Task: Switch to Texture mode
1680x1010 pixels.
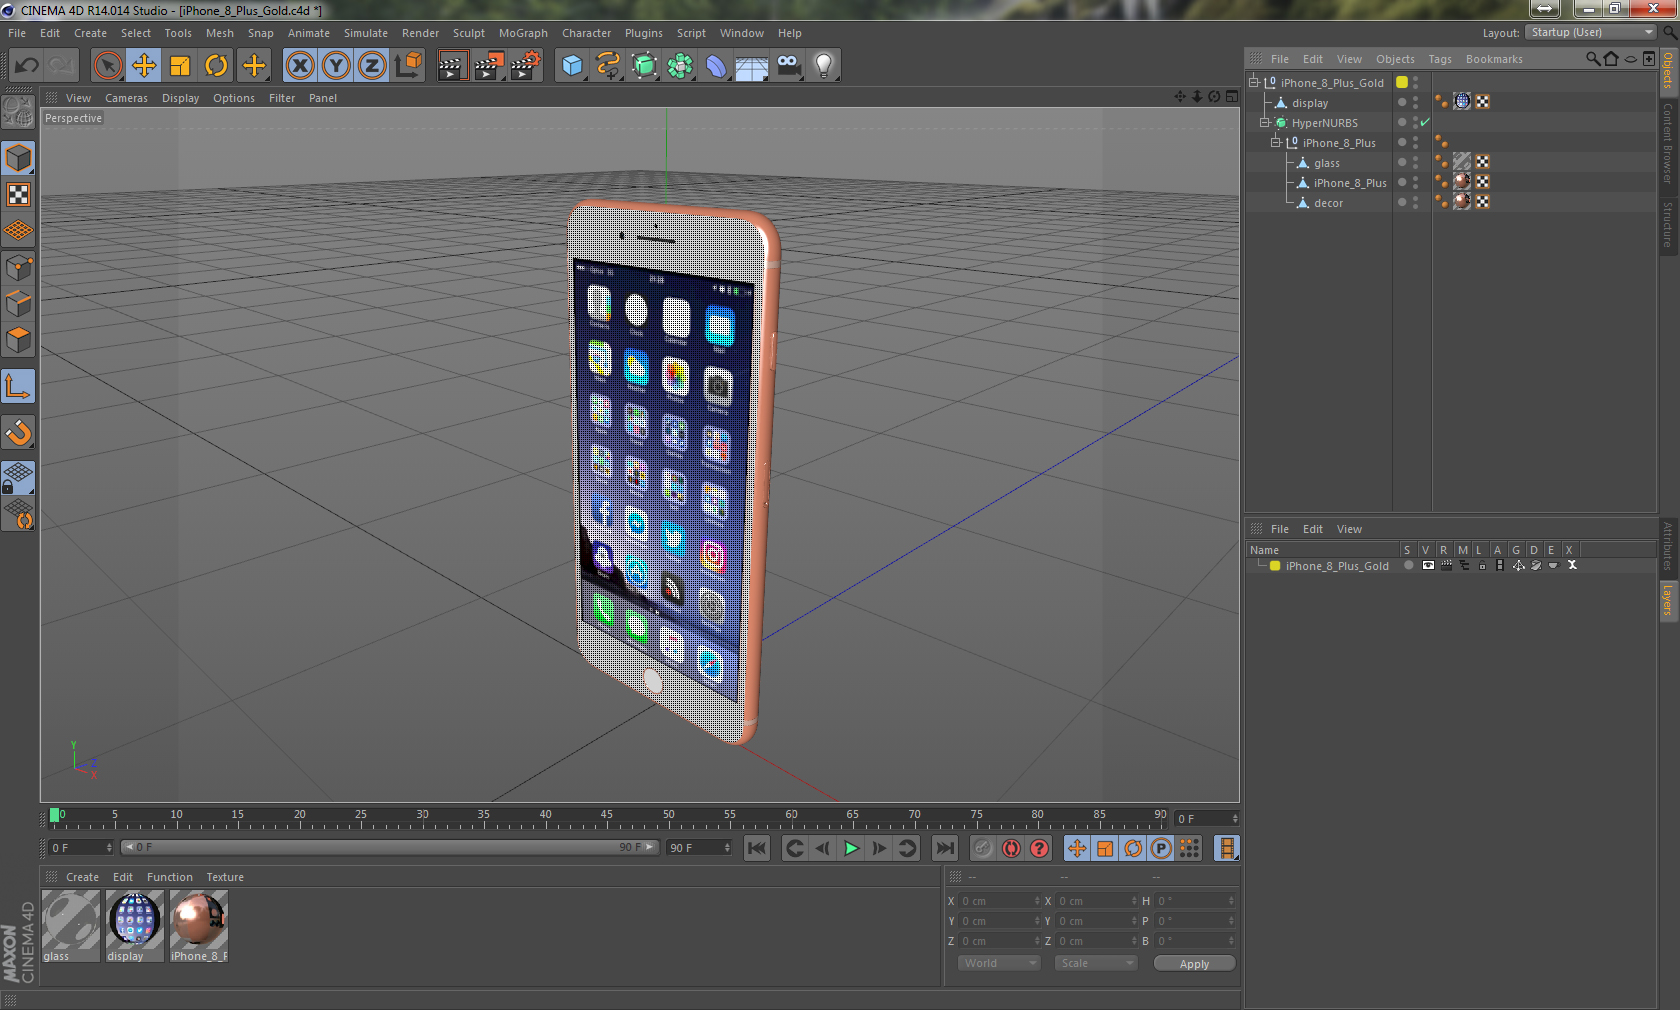Action: (18, 195)
